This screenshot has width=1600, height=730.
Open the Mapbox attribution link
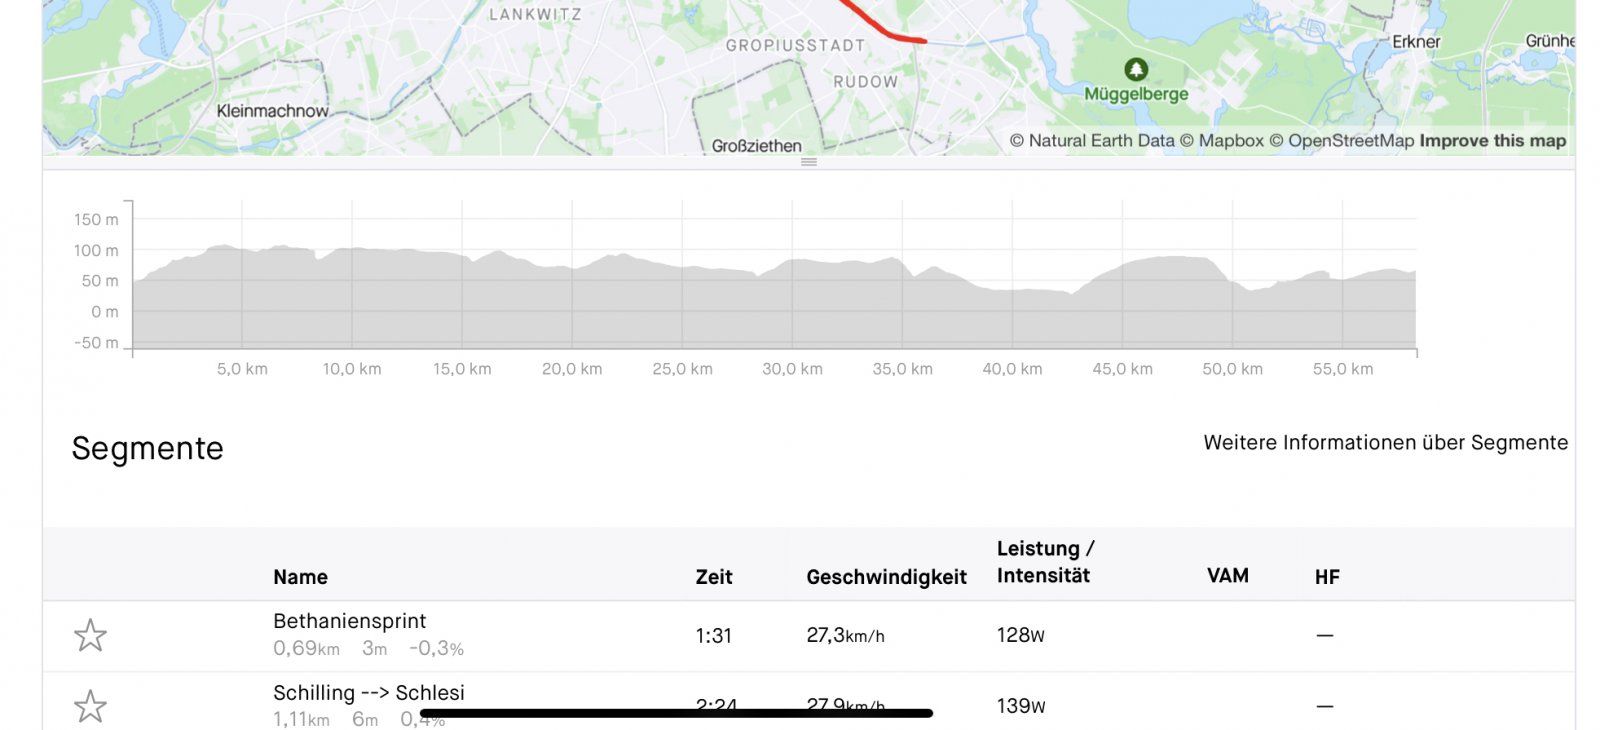click(1222, 141)
